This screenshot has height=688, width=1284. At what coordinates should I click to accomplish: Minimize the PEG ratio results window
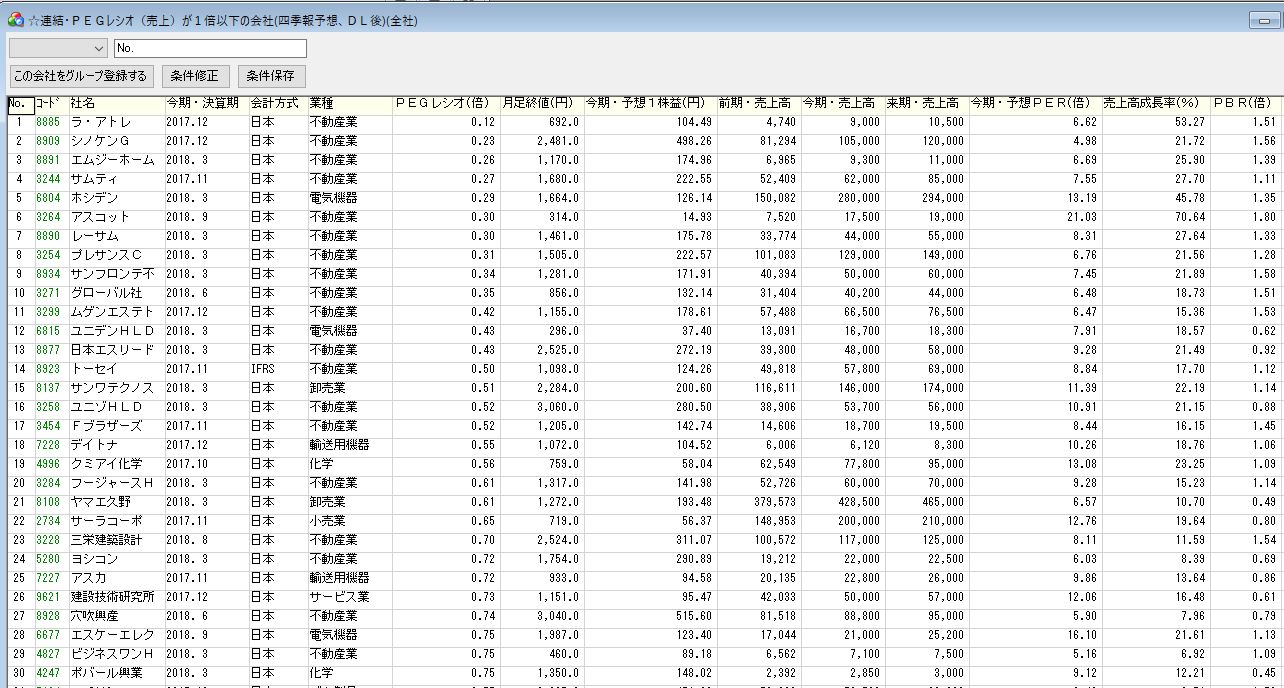click(x=1262, y=20)
